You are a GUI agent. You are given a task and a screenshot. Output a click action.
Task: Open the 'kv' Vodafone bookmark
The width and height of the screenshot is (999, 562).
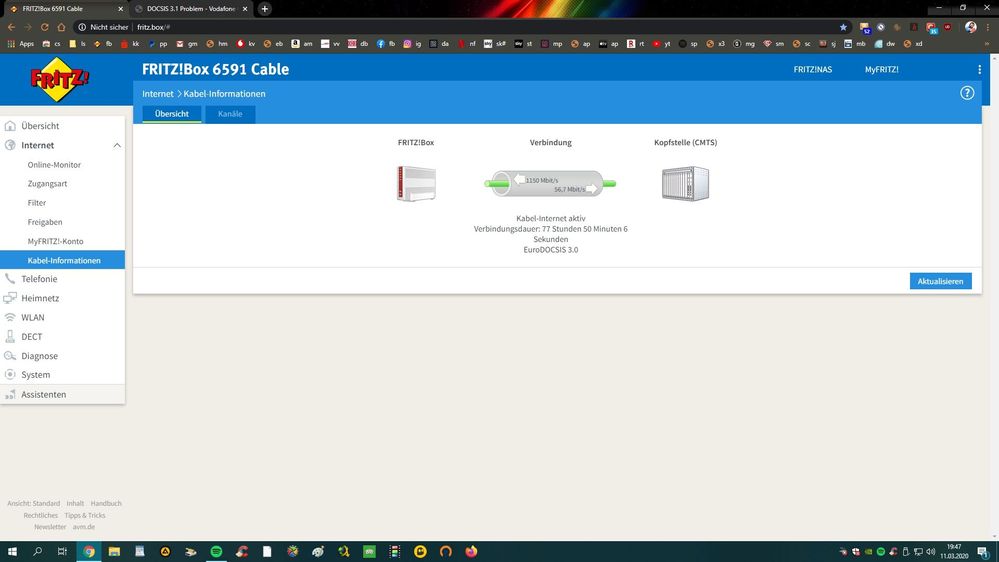click(246, 44)
